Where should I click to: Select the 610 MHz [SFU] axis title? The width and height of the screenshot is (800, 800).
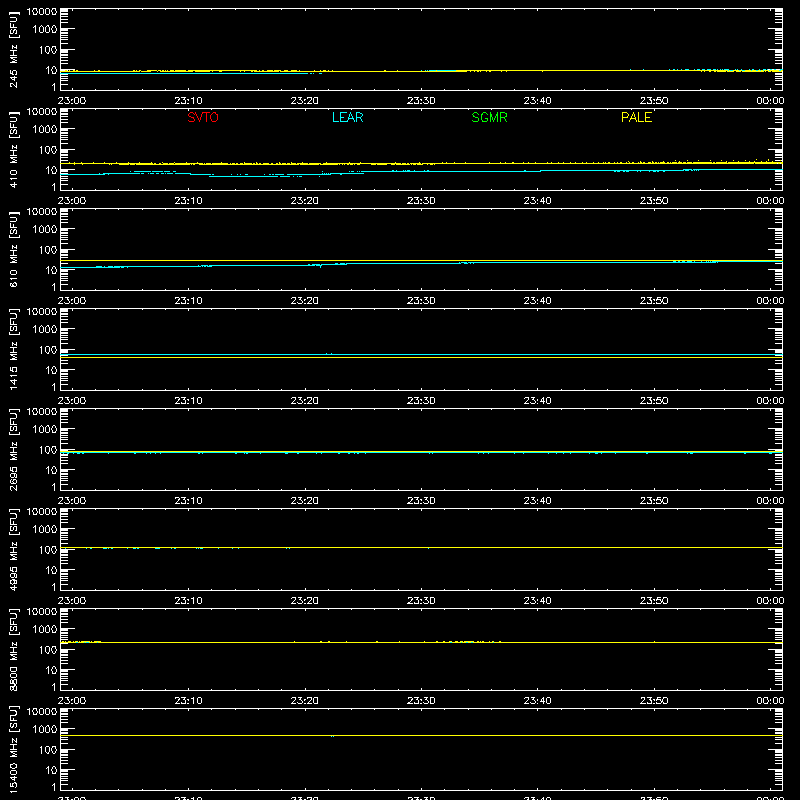[x=13, y=249]
